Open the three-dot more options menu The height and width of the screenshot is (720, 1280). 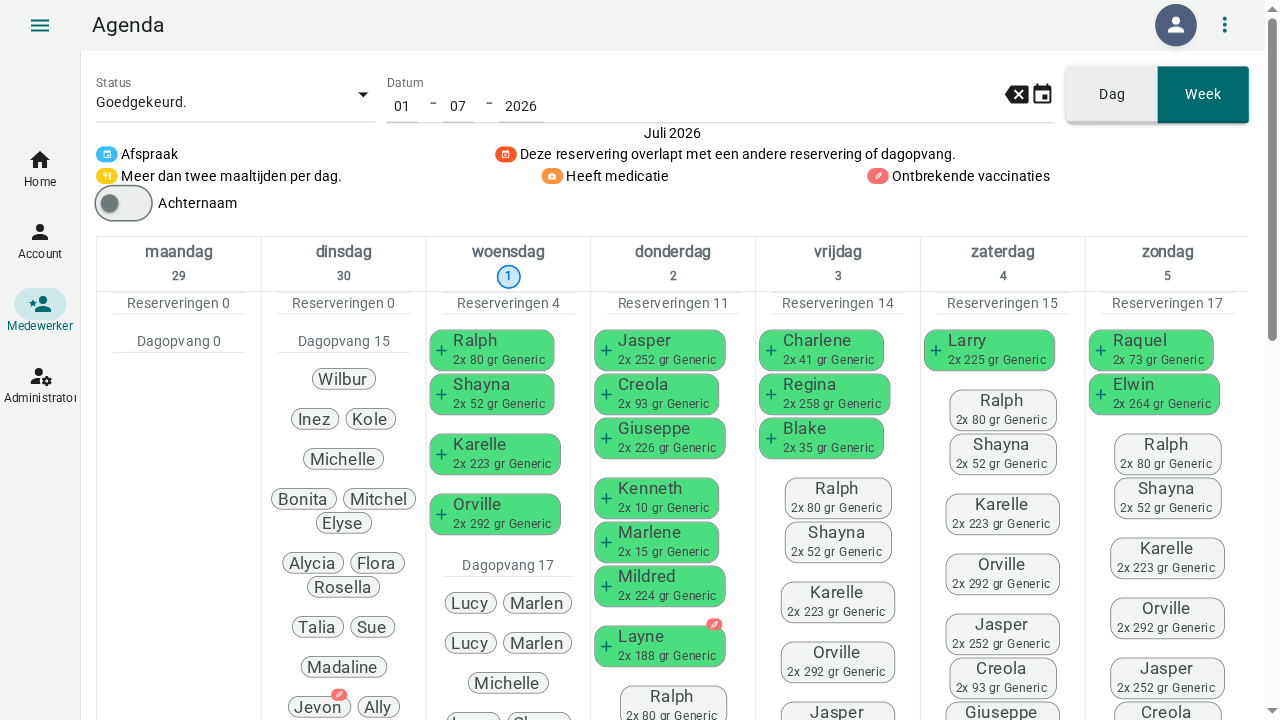[x=1225, y=25]
